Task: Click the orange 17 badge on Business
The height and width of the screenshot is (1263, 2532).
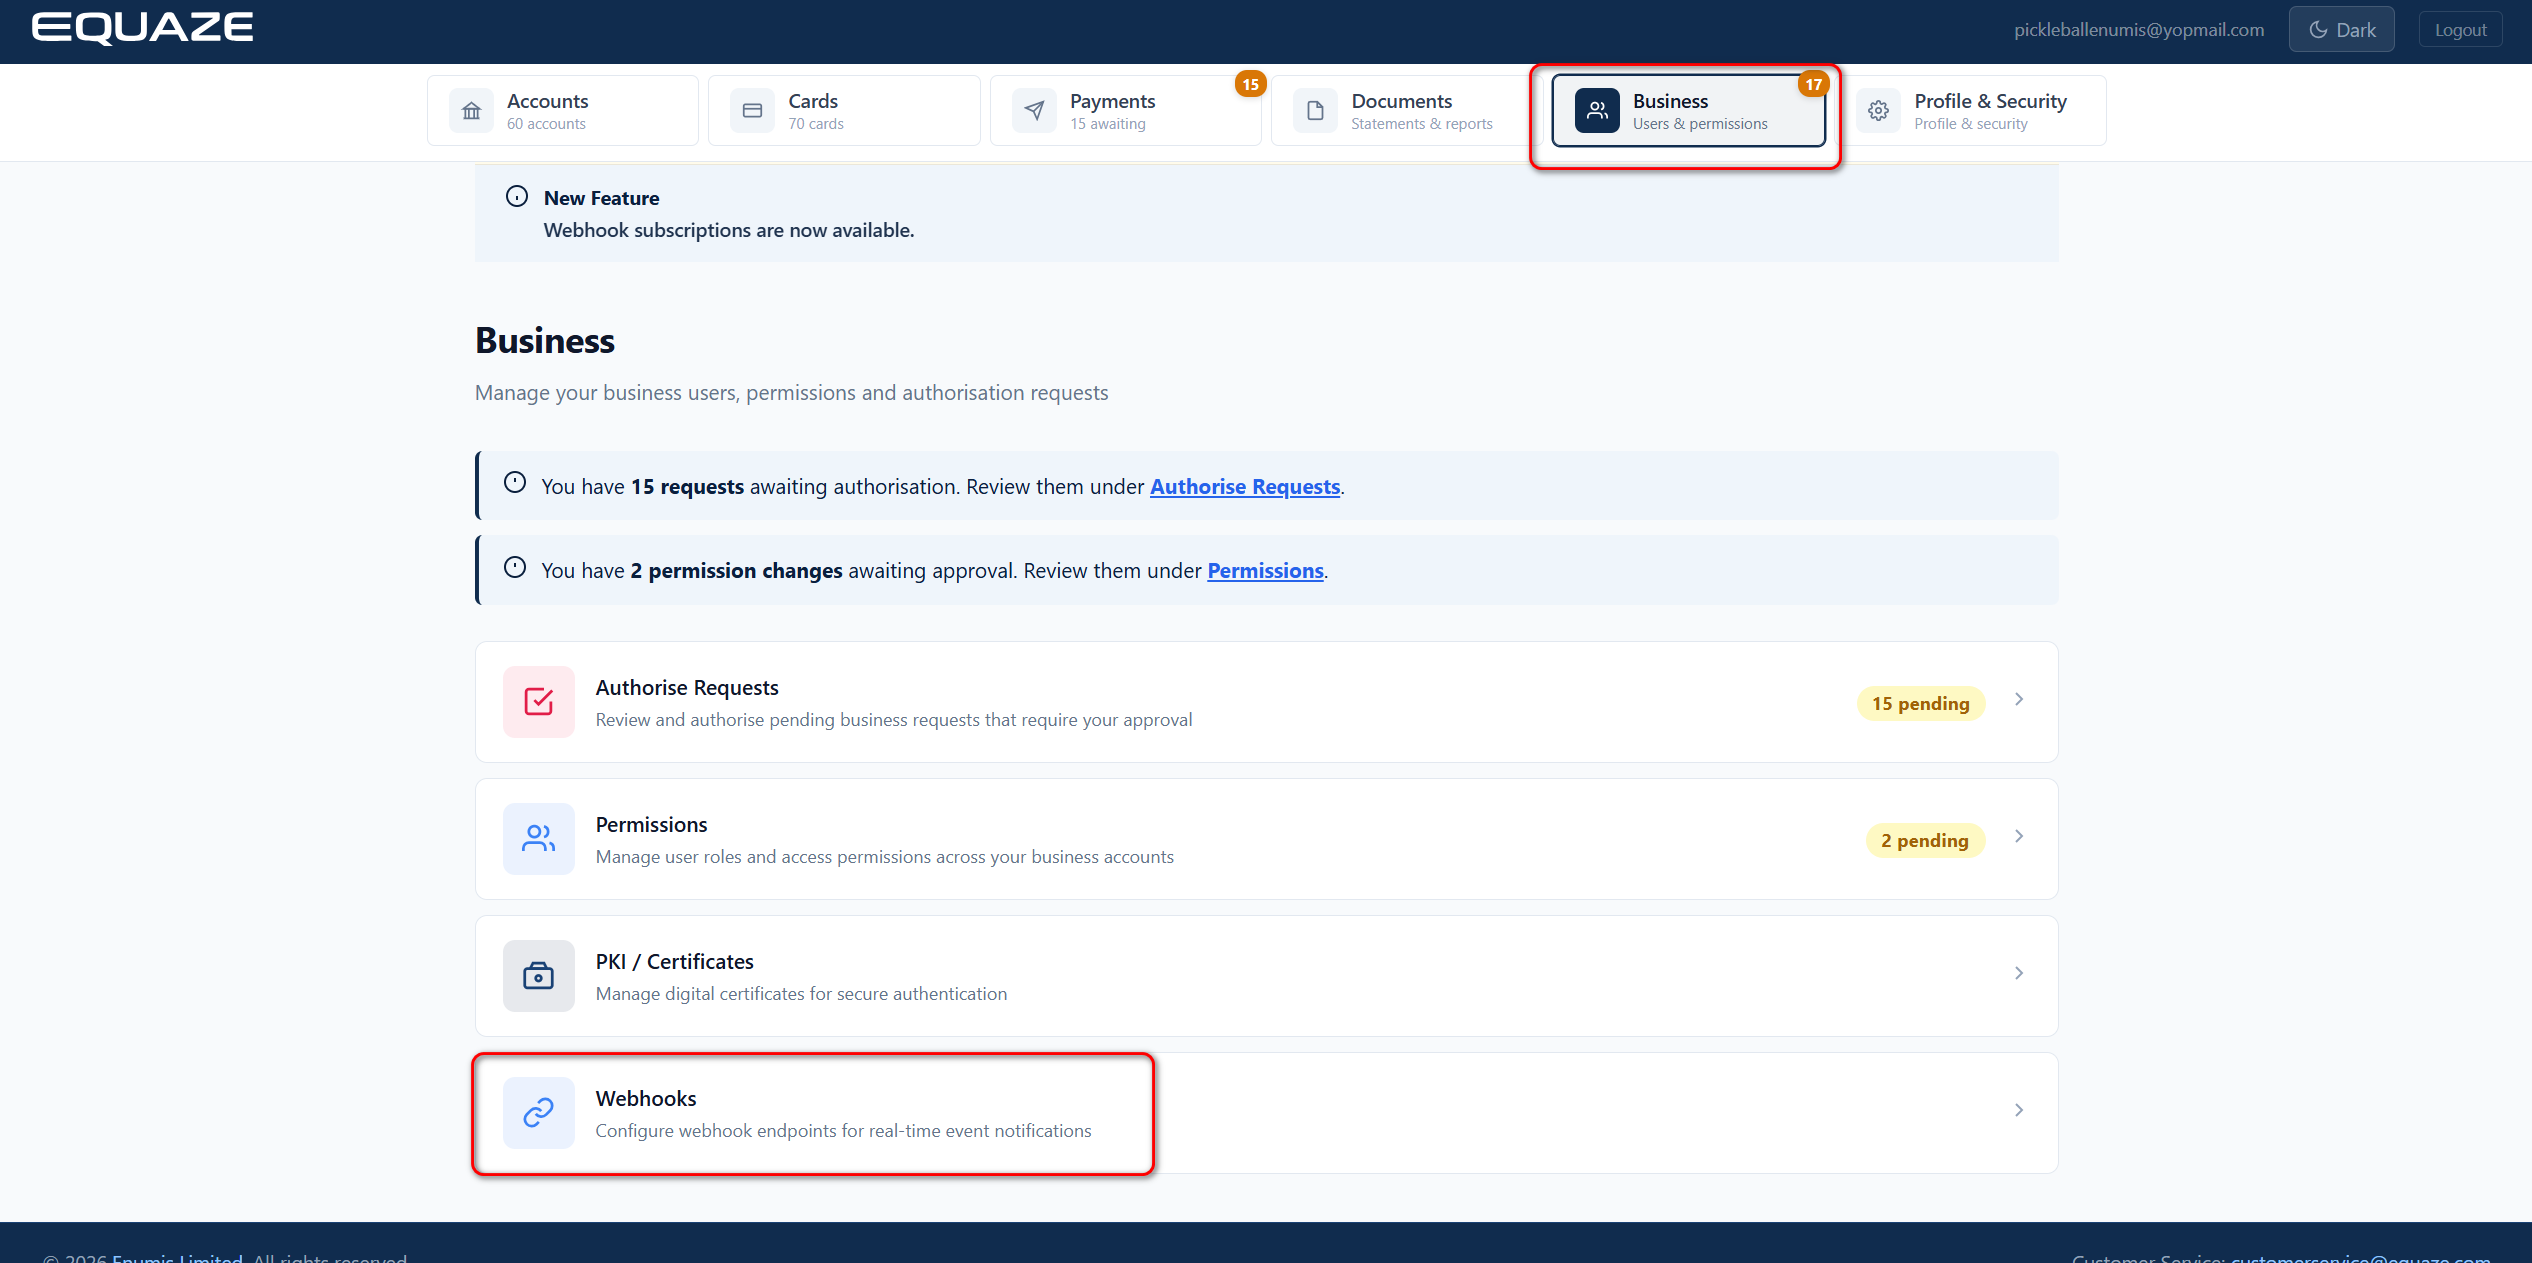Action: (x=1813, y=84)
